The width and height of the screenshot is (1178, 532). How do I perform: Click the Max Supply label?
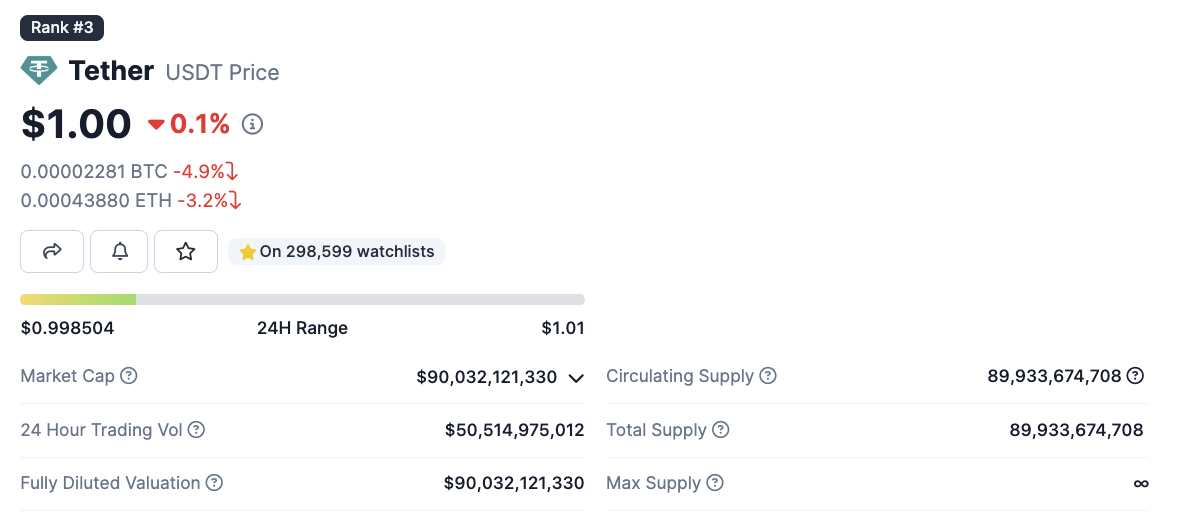[x=654, y=482]
